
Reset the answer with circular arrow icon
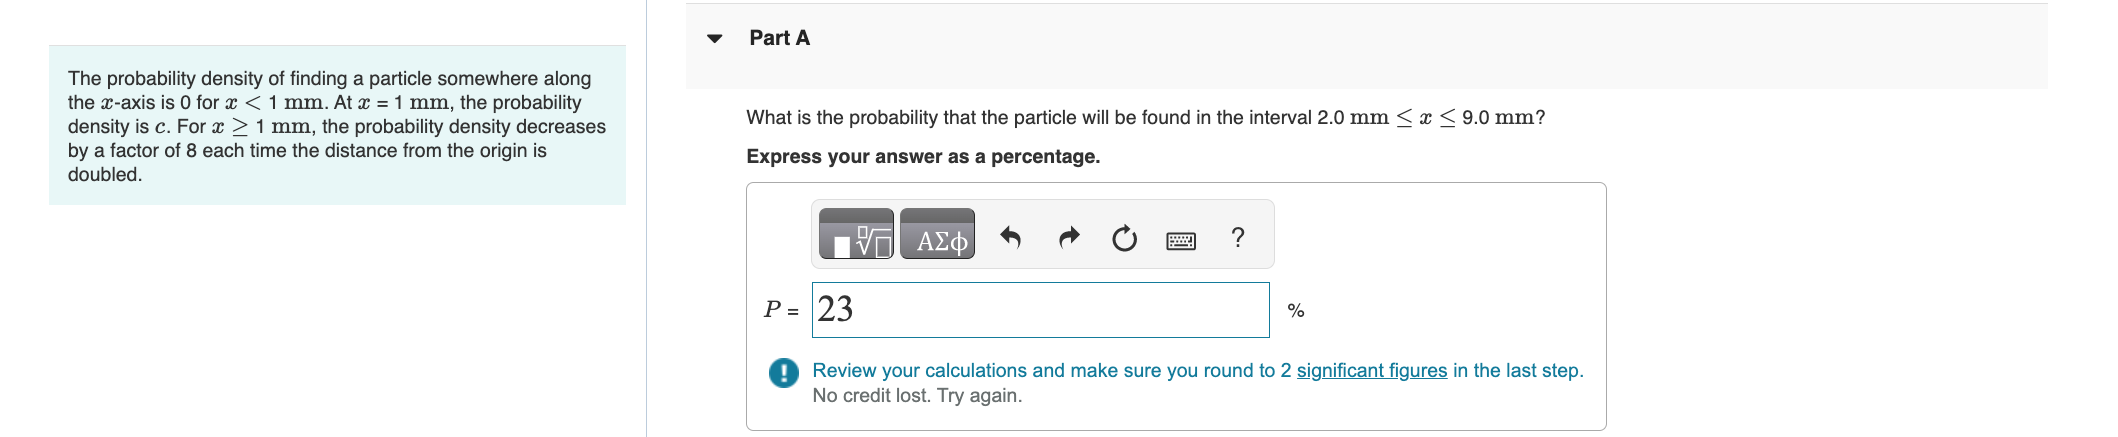point(1124,238)
